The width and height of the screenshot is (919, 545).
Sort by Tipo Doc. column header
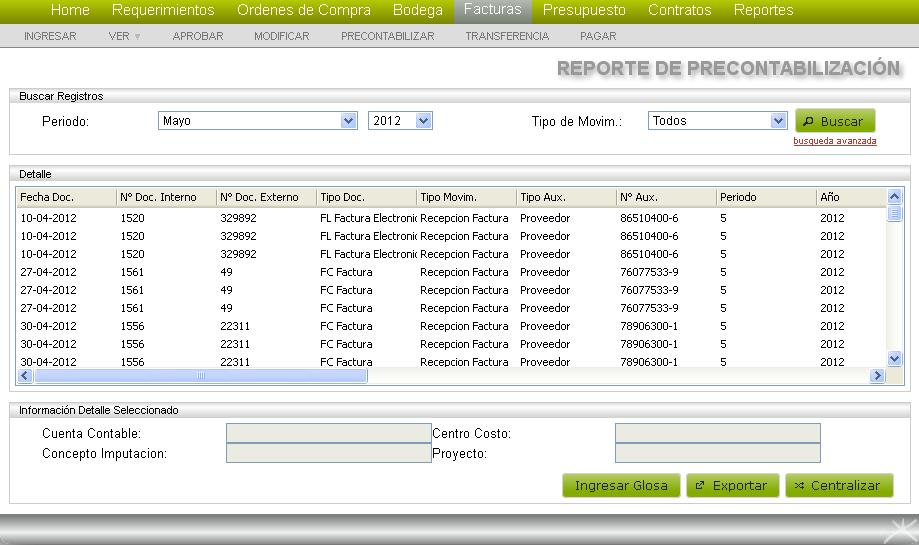(x=367, y=197)
